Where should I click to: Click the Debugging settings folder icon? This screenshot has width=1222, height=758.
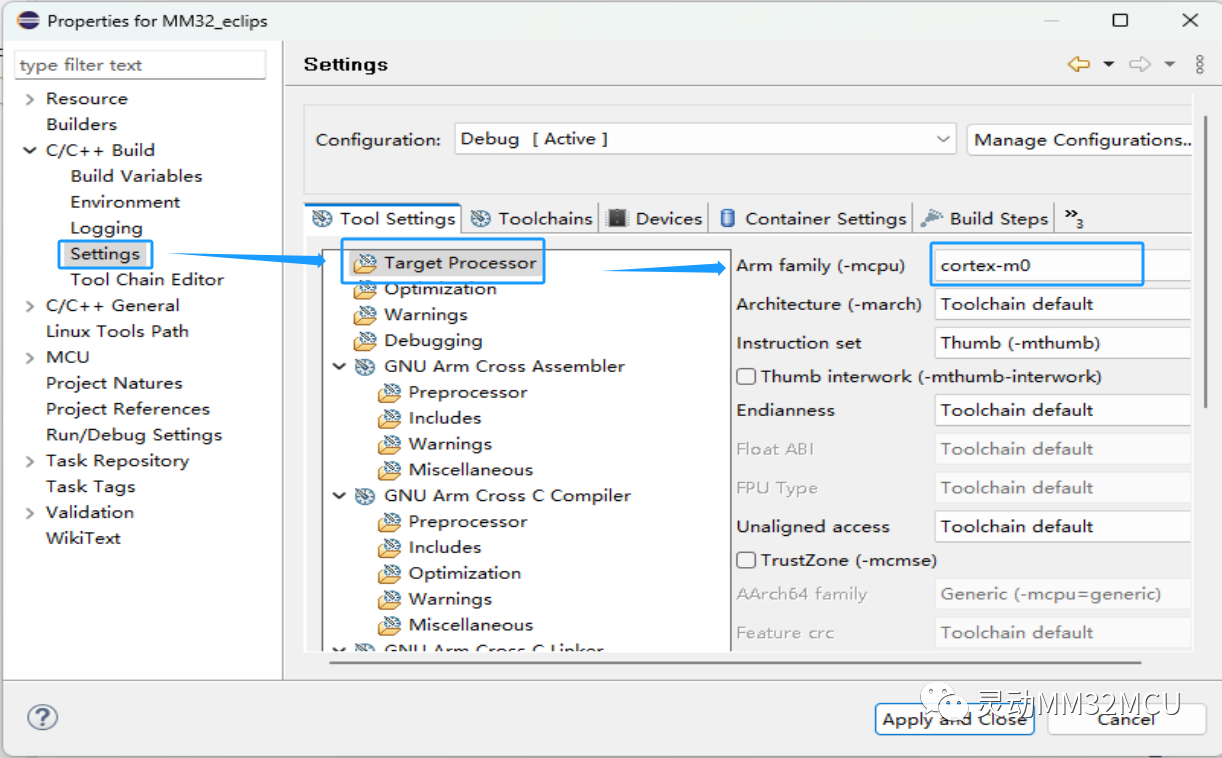coord(365,341)
